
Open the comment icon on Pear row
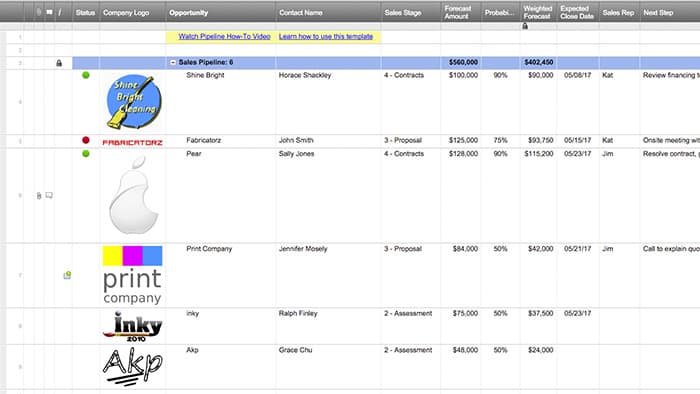[x=49, y=195]
